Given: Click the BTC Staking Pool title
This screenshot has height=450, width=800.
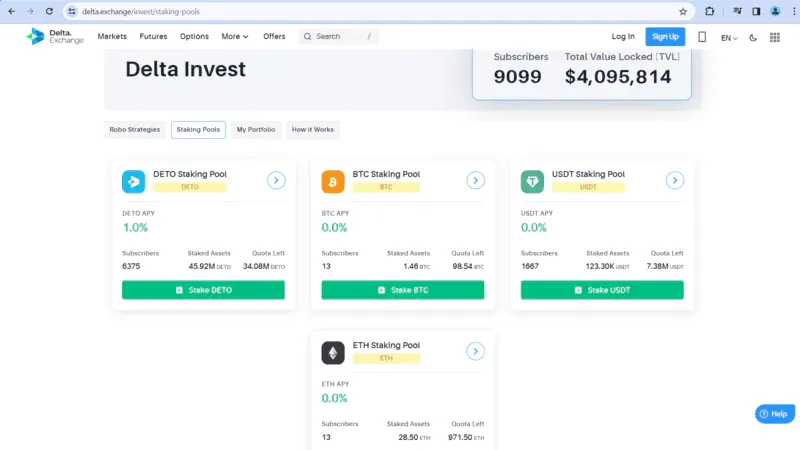Looking at the screenshot, I should coord(386,174).
